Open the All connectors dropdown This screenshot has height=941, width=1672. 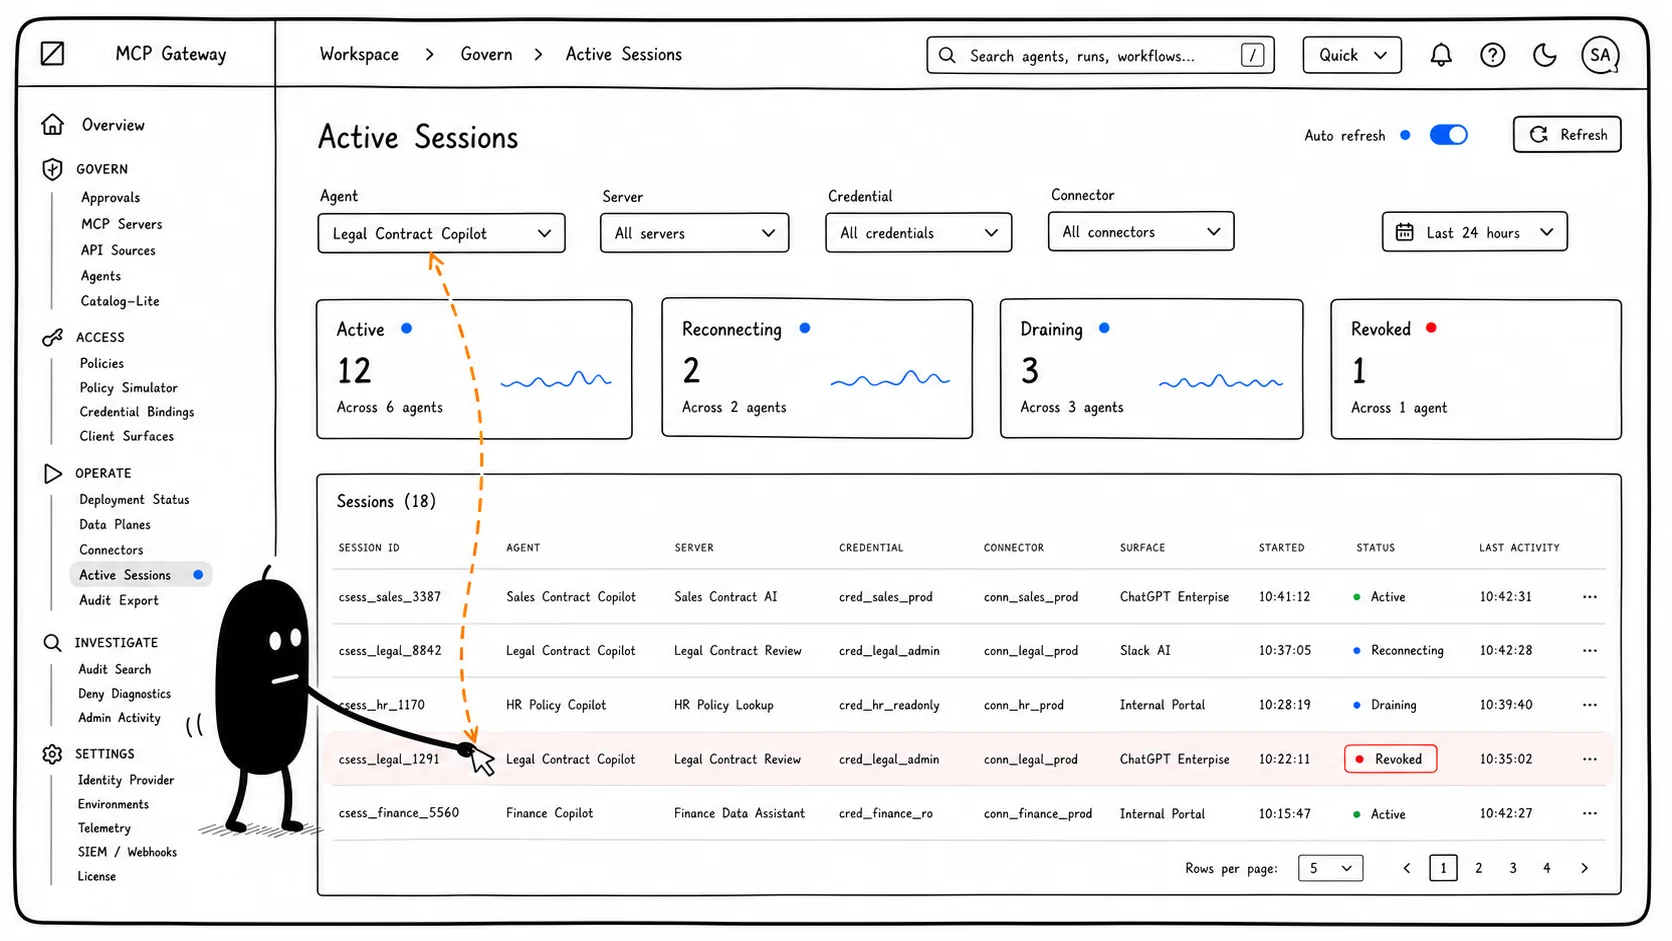coord(1141,231)
